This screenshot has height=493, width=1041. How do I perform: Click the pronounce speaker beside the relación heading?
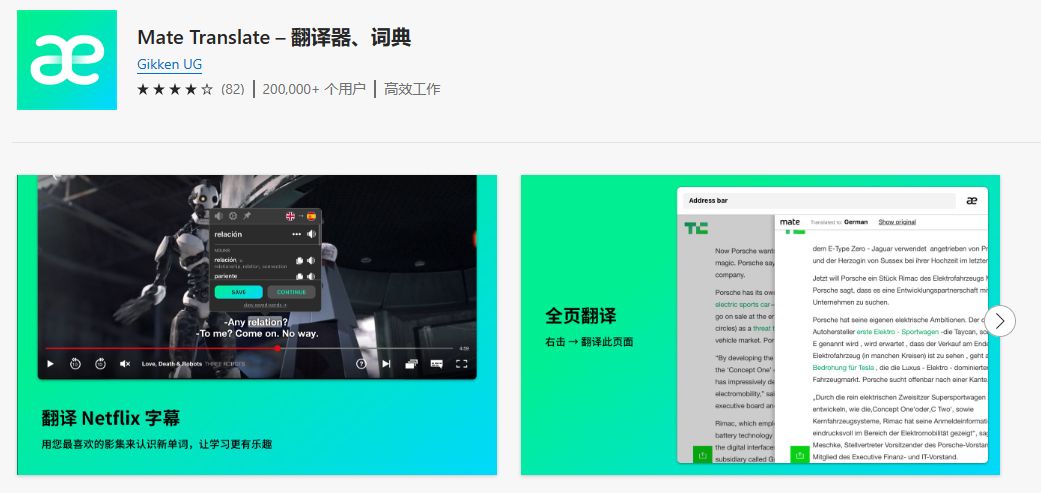(311, 234)
